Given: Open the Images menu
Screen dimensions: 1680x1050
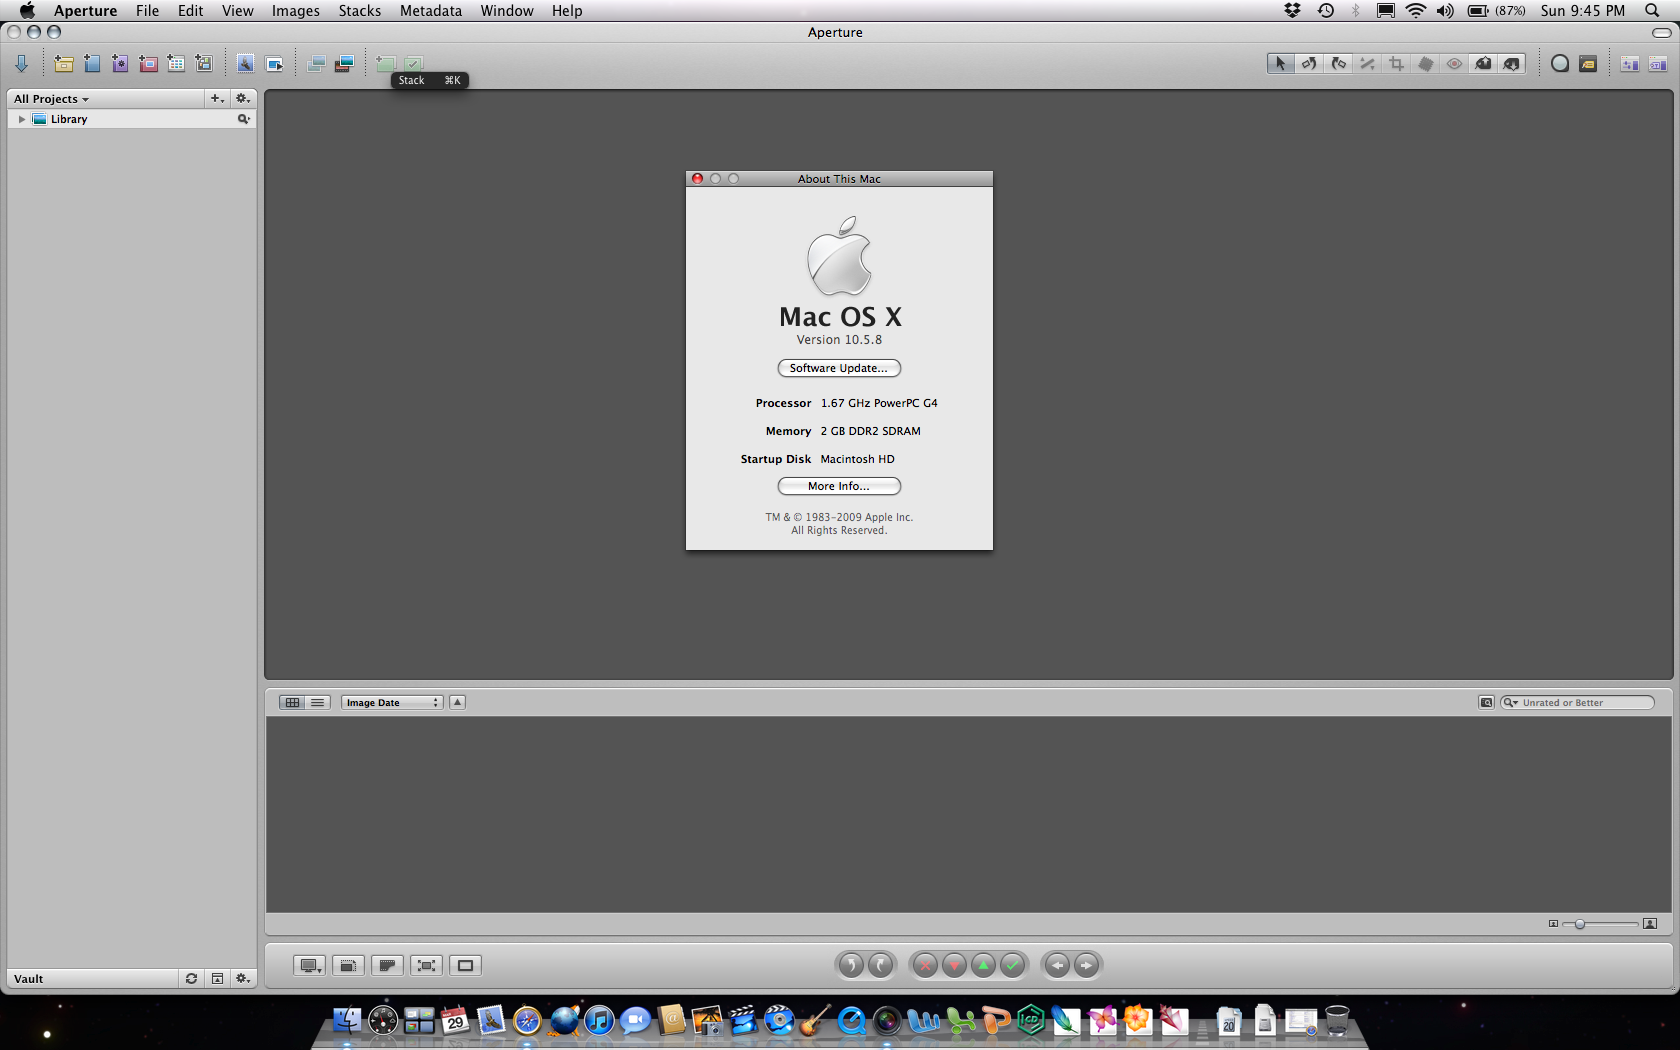Looking at the screenshot, I should [296, 11].
